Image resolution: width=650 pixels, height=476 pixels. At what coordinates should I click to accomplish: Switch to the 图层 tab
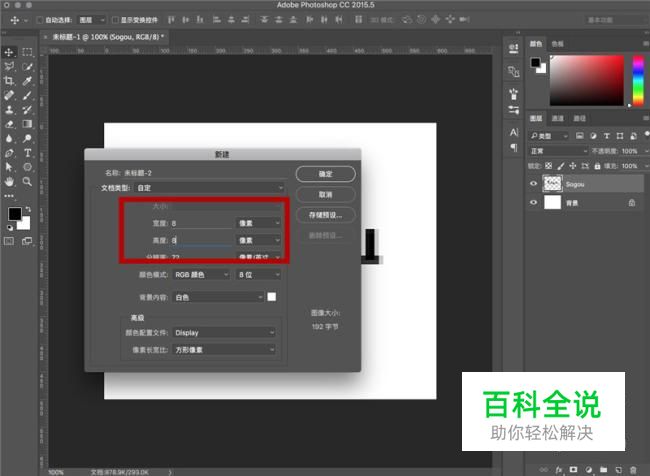[536, 119]
